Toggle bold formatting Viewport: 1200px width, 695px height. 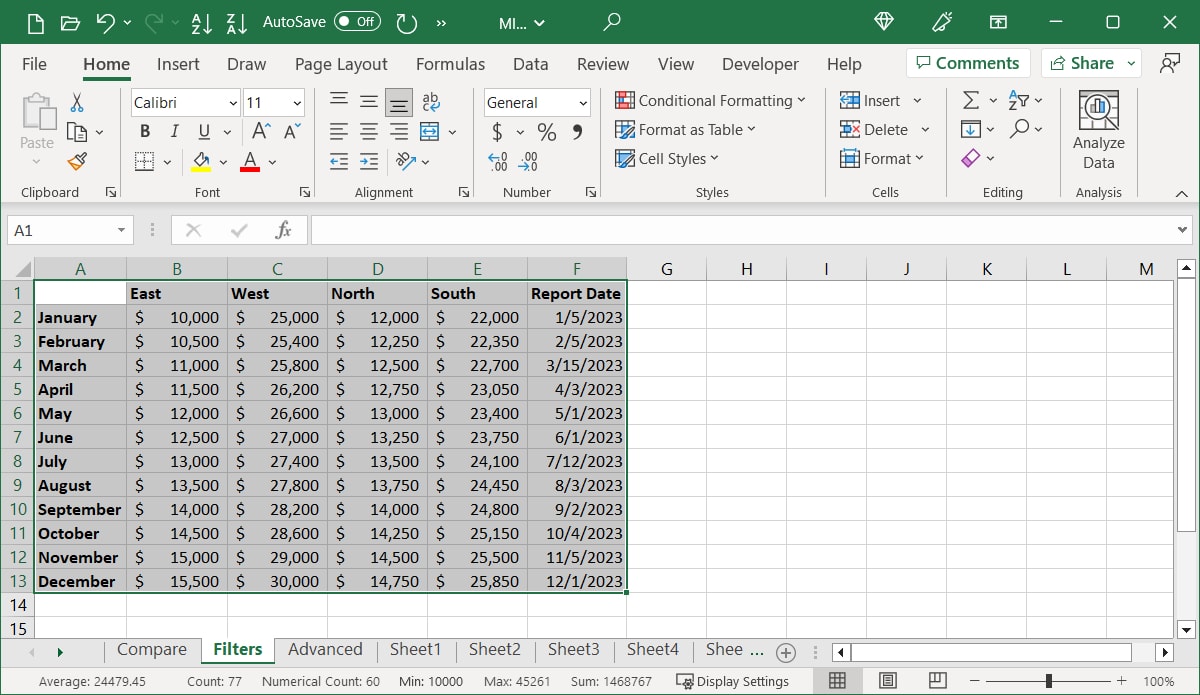[143, 130]
